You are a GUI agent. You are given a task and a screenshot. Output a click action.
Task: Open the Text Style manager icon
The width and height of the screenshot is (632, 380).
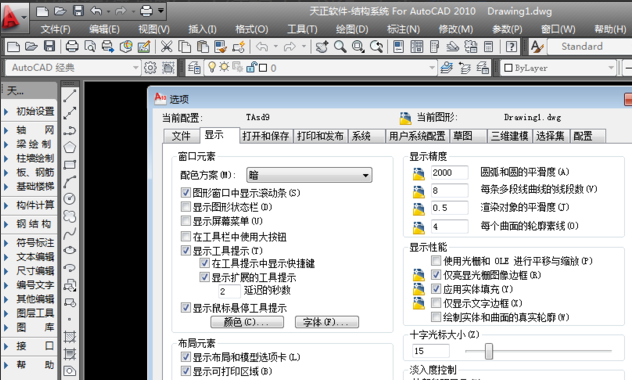click(537, 47)
